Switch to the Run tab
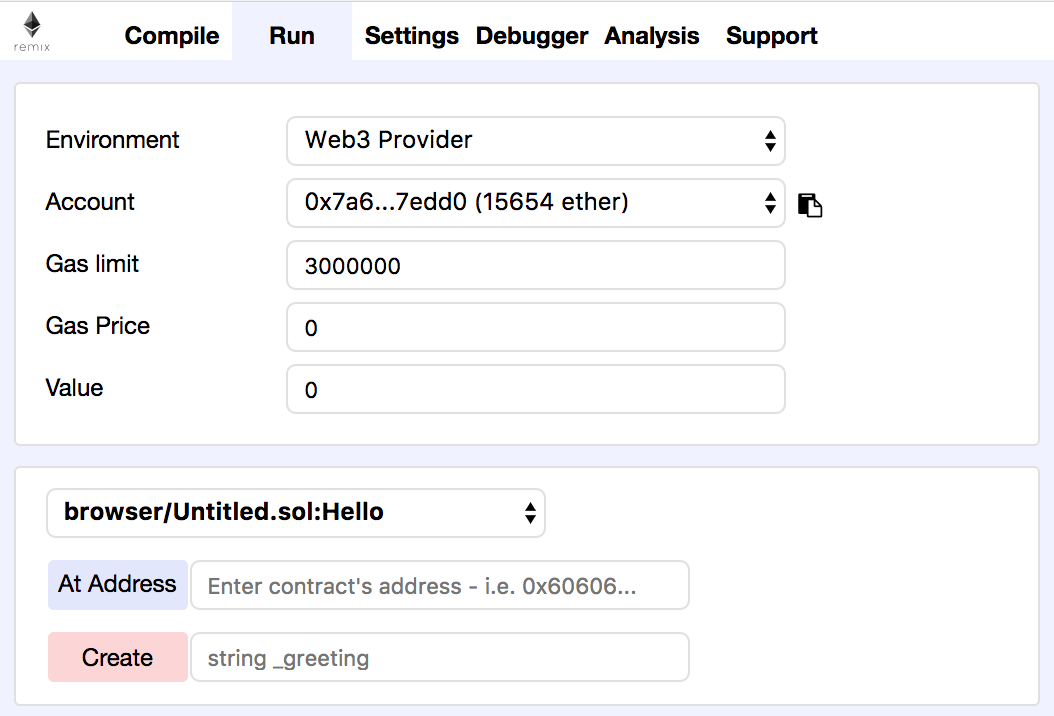The height and width of the screenshot is (716, 1054). click(292, 36)
